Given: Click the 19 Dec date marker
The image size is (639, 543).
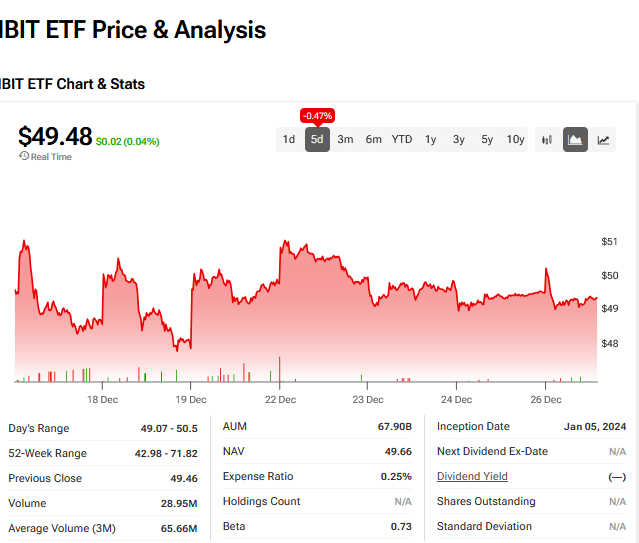Looking at the screenshot, I should click(191, 399).
